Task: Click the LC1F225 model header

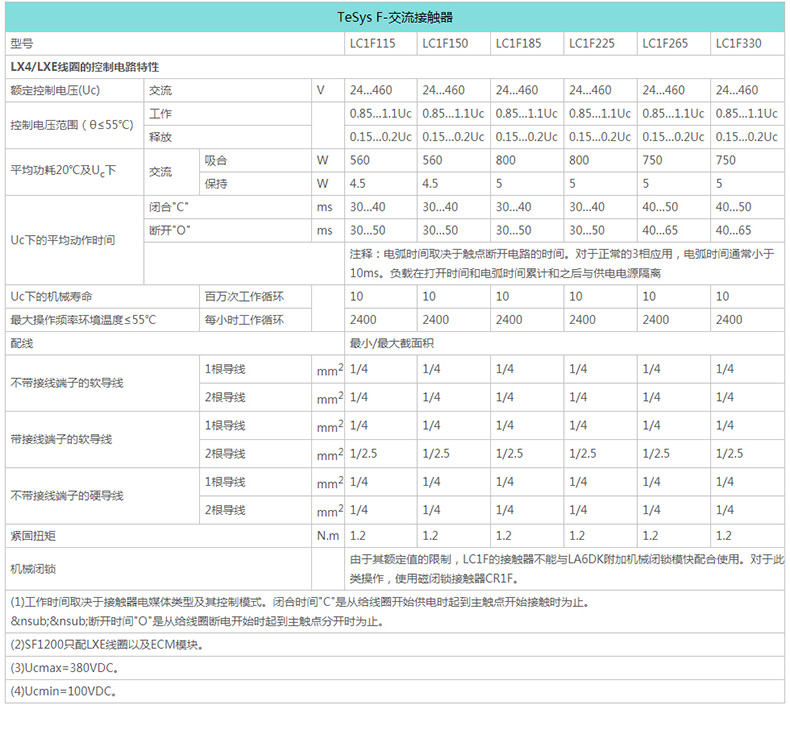Action: click(591, 43)
